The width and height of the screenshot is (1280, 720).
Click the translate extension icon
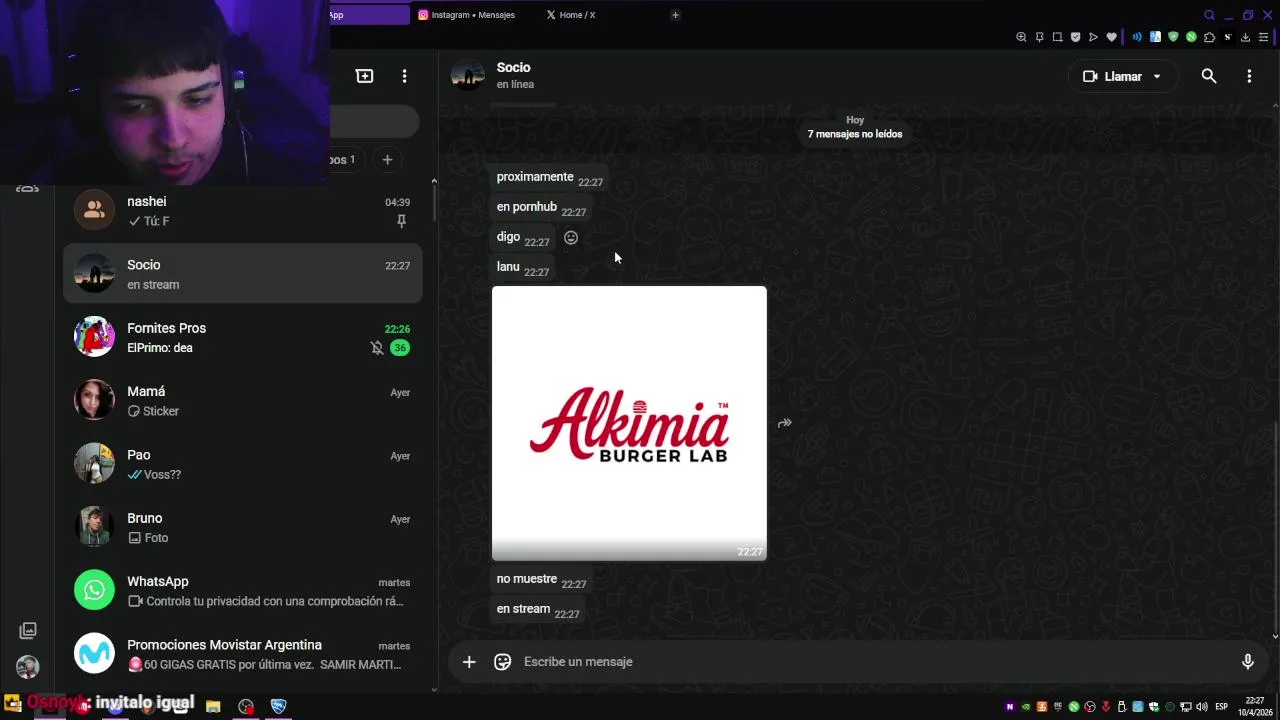click(x=1155, y=37)
